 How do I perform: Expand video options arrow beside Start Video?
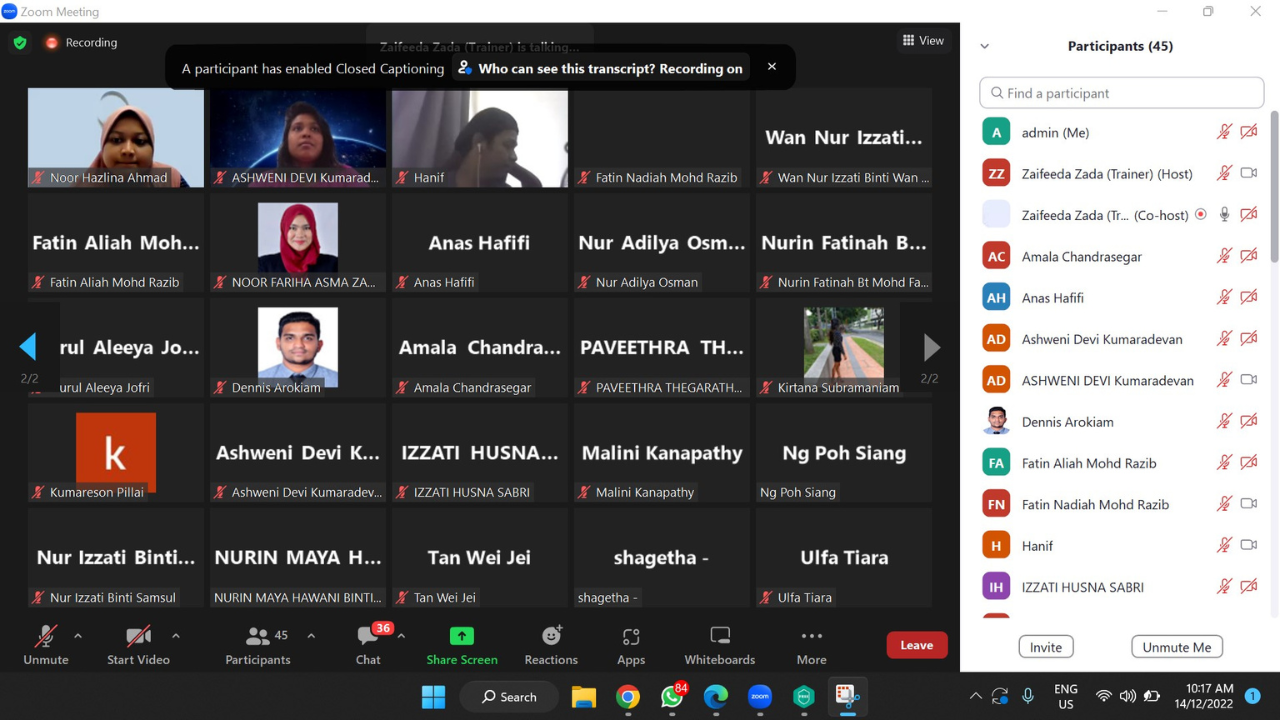[176, 636]
